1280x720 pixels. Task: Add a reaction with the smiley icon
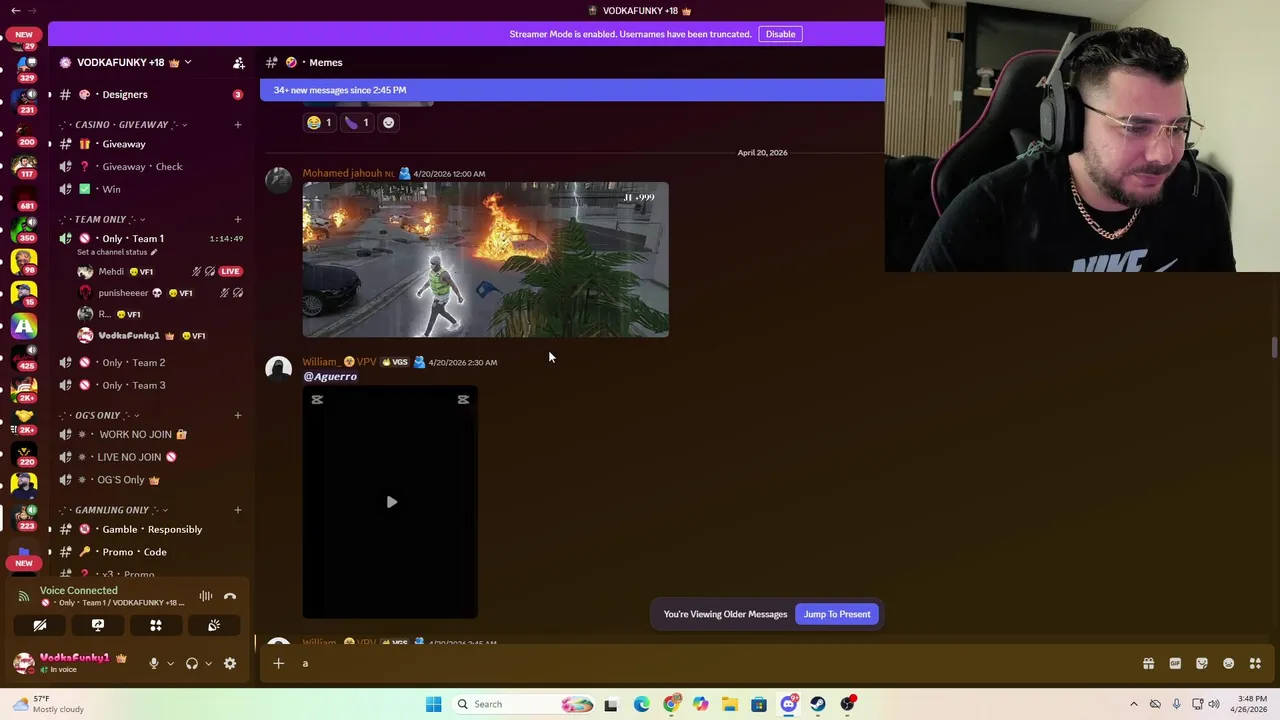[x=388, y=122]
